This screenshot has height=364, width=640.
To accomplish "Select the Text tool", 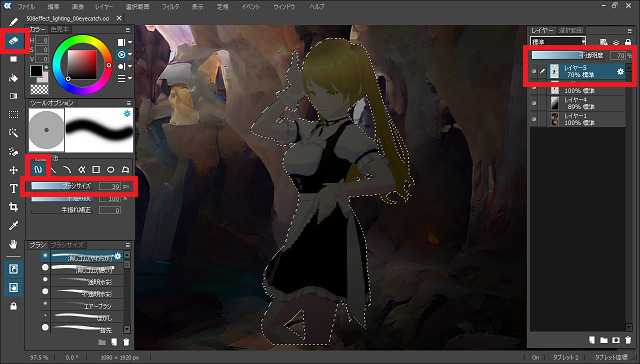I will pyautogui.click(x=13, y=189).
